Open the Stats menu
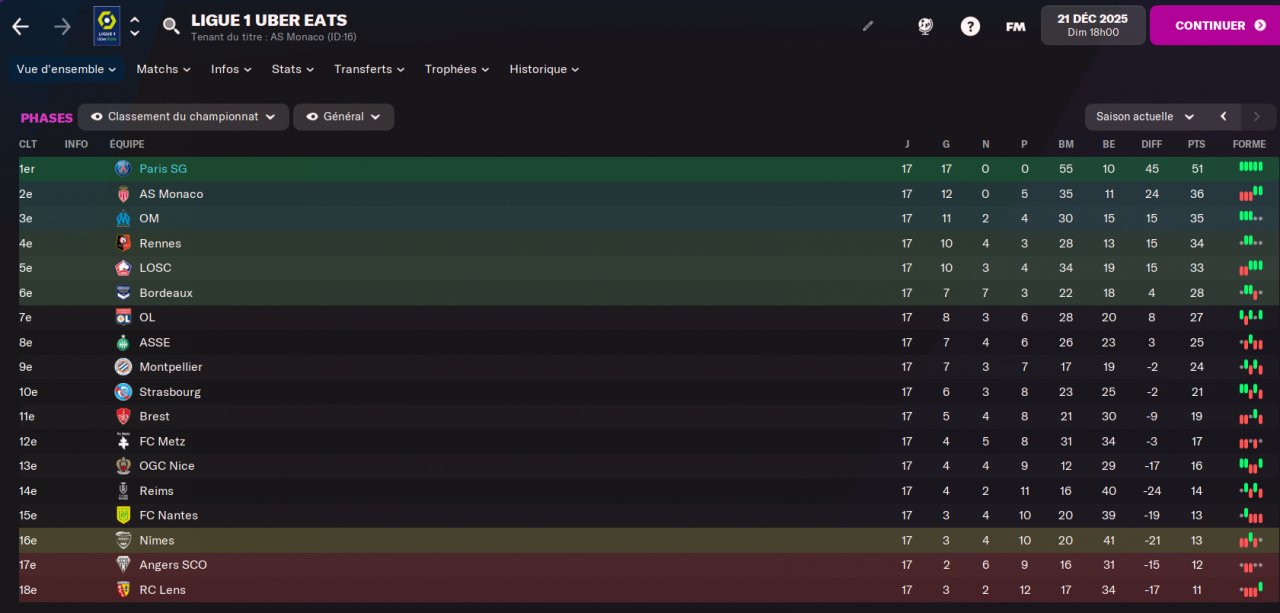 click(292, 69)
